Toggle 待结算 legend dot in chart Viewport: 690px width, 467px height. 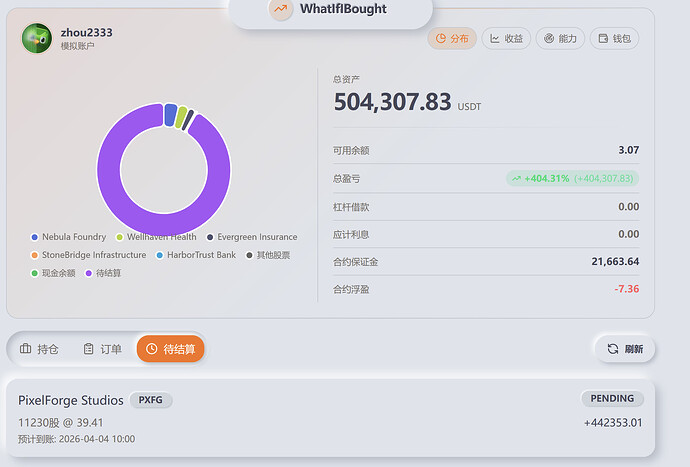[88, 273]
